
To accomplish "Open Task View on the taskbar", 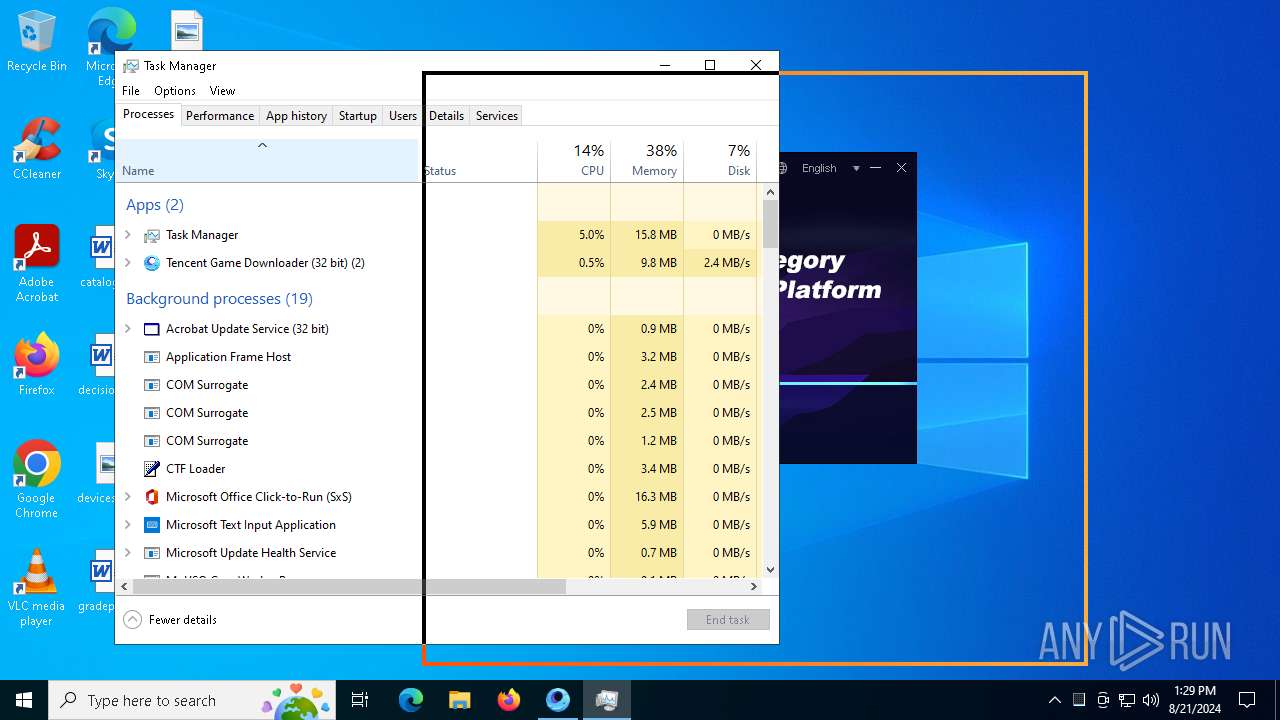I will tap(360, 700).
